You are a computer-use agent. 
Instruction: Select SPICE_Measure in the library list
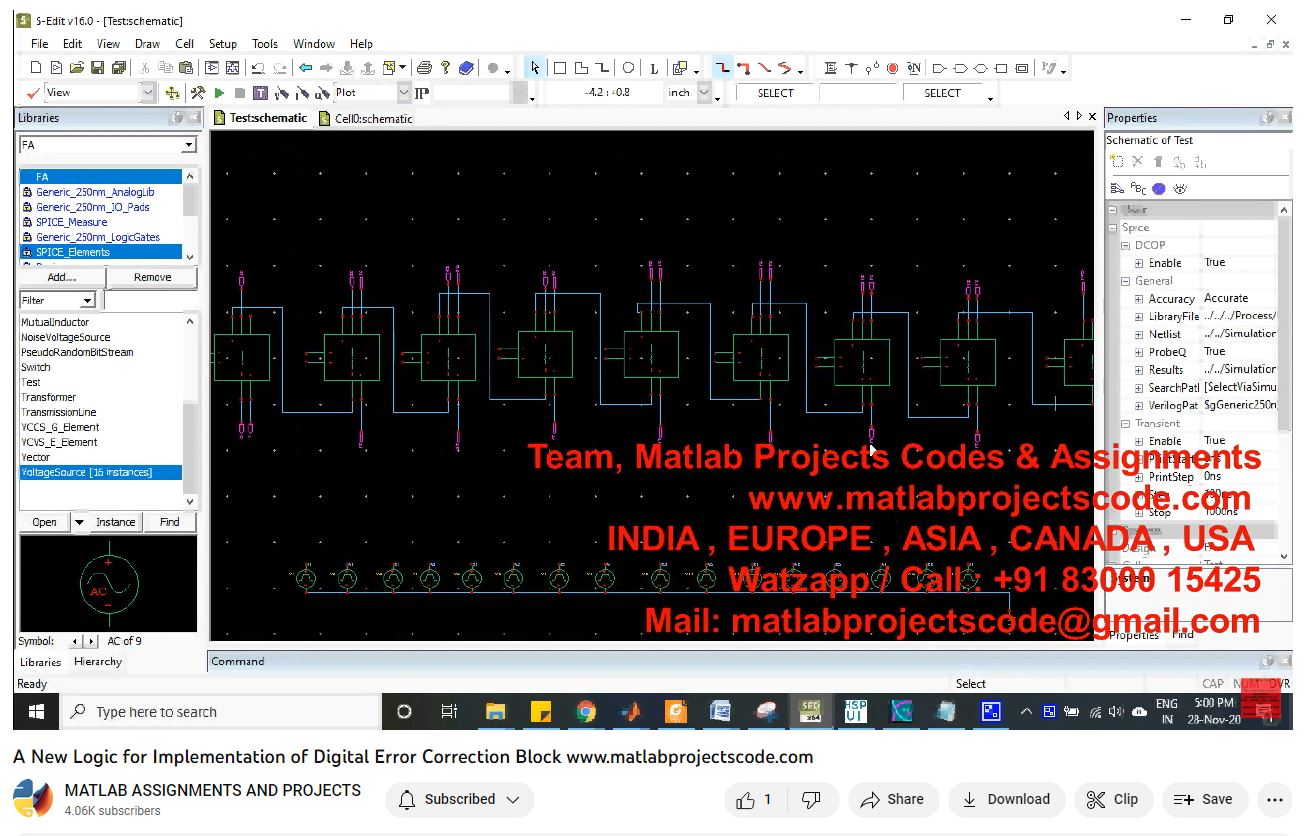click(x=72, y=222)
